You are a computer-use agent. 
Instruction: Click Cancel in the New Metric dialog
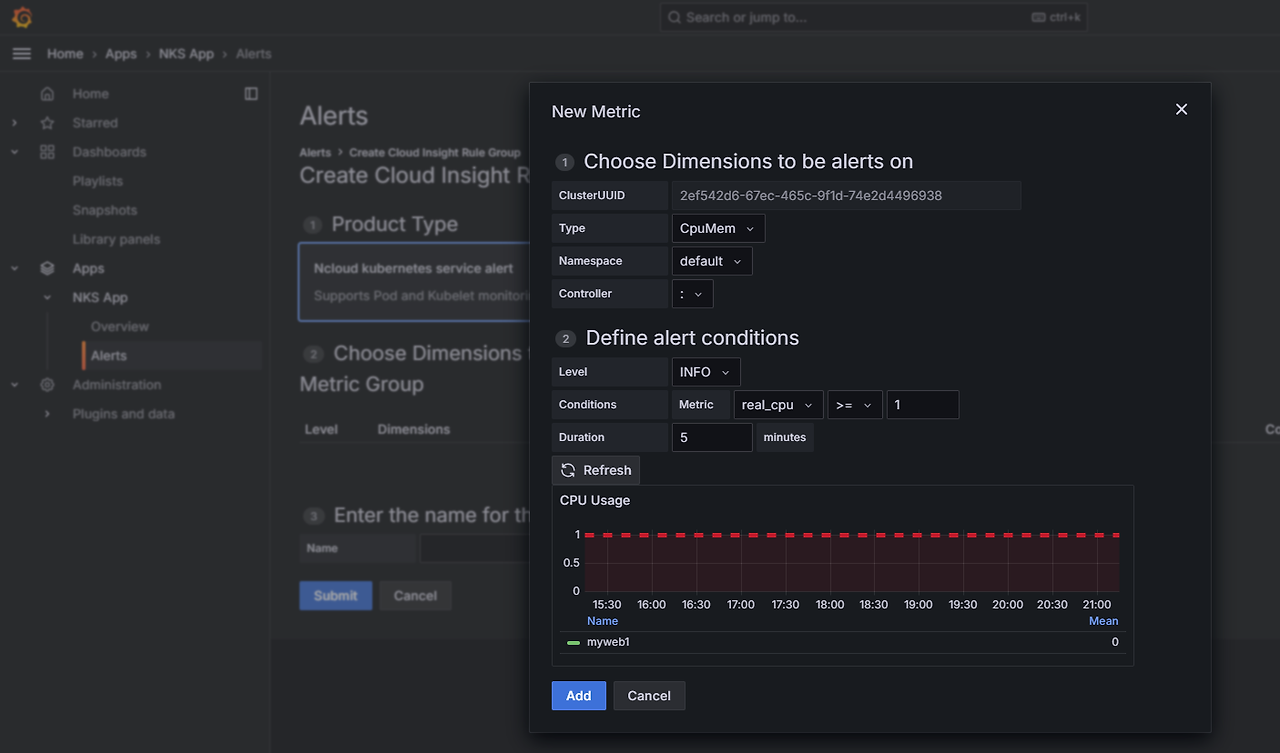pyautogui.click(x=649, y=696)
